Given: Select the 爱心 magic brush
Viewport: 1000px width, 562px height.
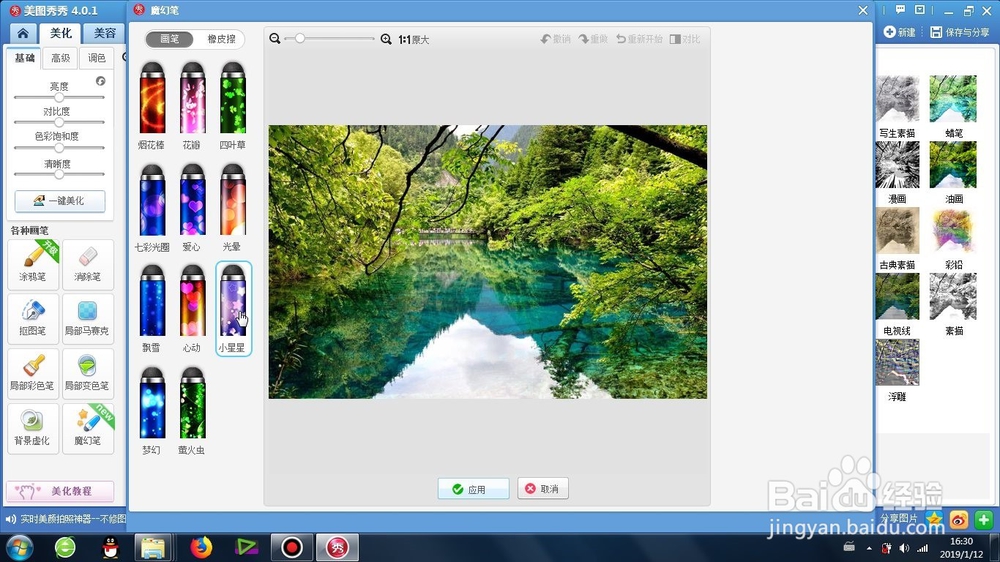Looking at the screenshot, I should tap(192, 207).
